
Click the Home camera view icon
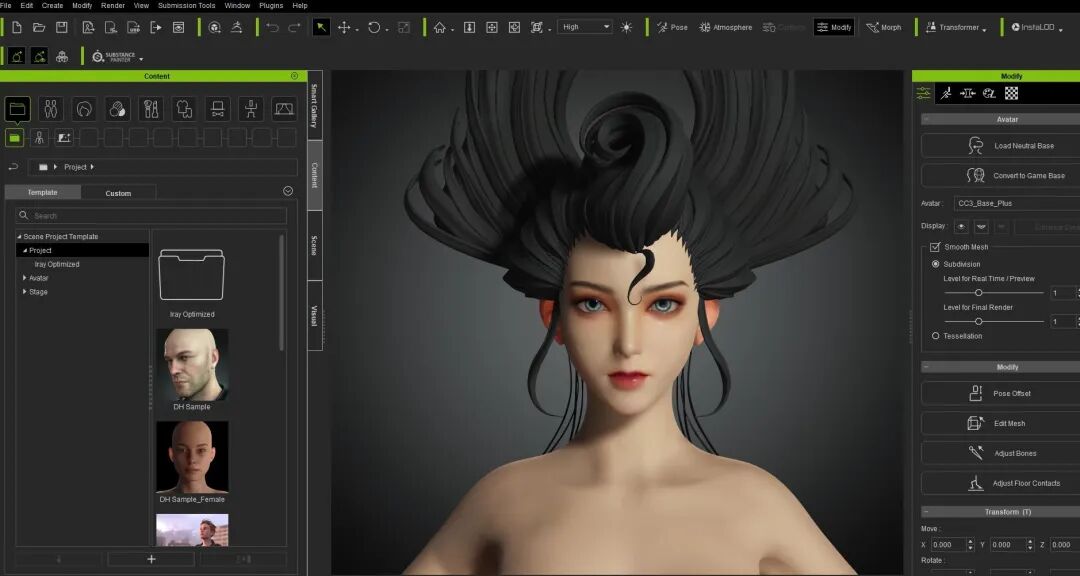click(x=439, y=27)
